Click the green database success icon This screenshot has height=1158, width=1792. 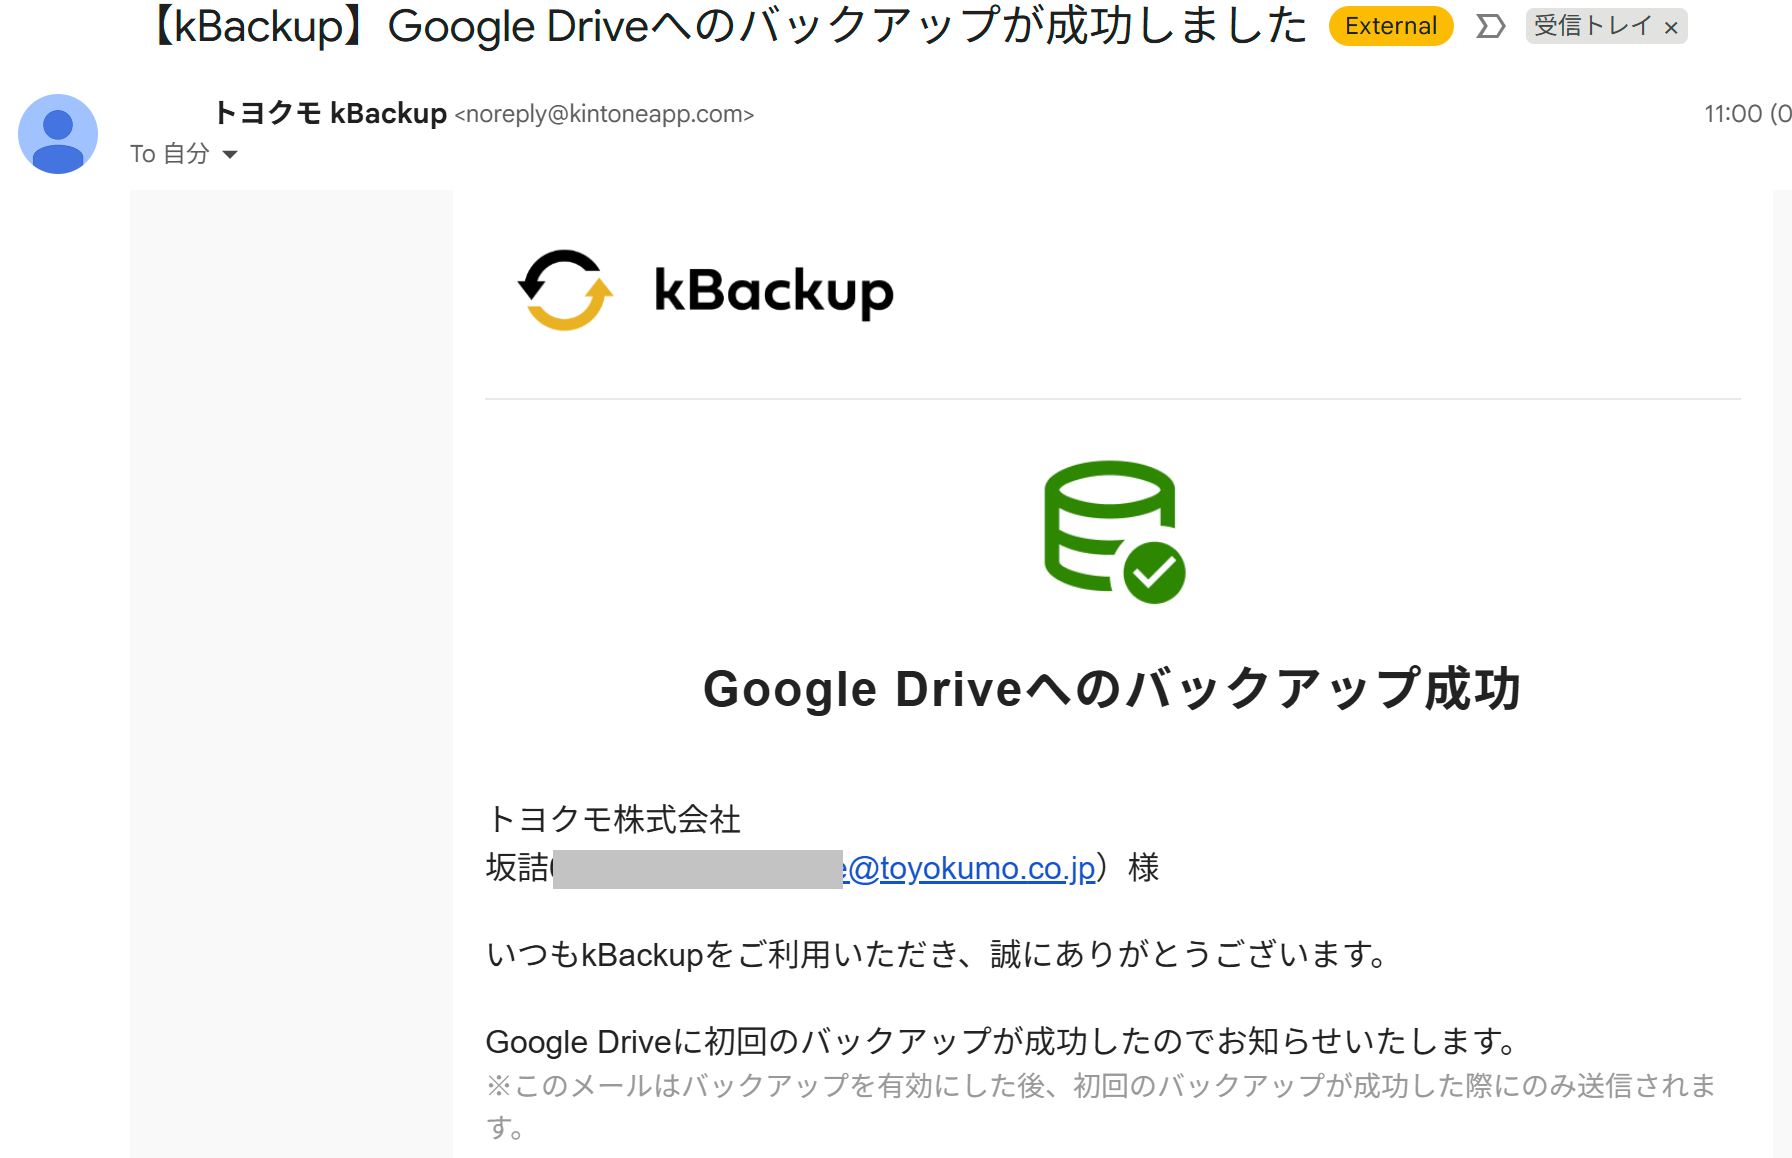point(1113,531)
